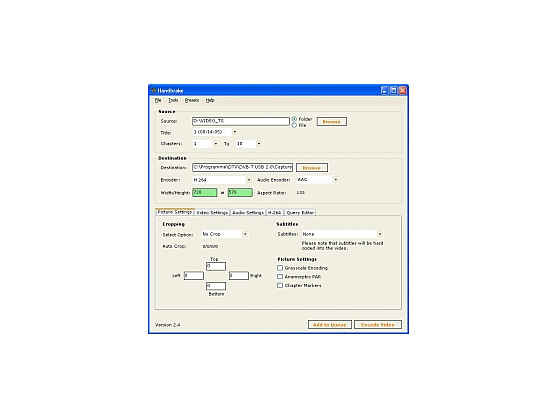Click the Version 2.4 text
The height and width of the screenshot is (418, 557).
tap(168, 325)
